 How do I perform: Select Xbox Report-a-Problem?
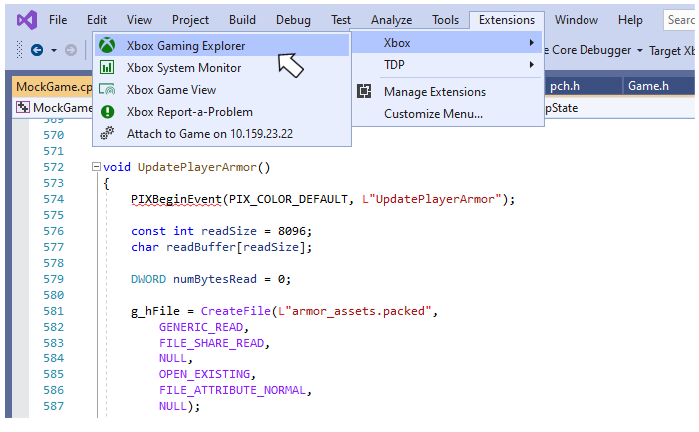pos(222,112)
